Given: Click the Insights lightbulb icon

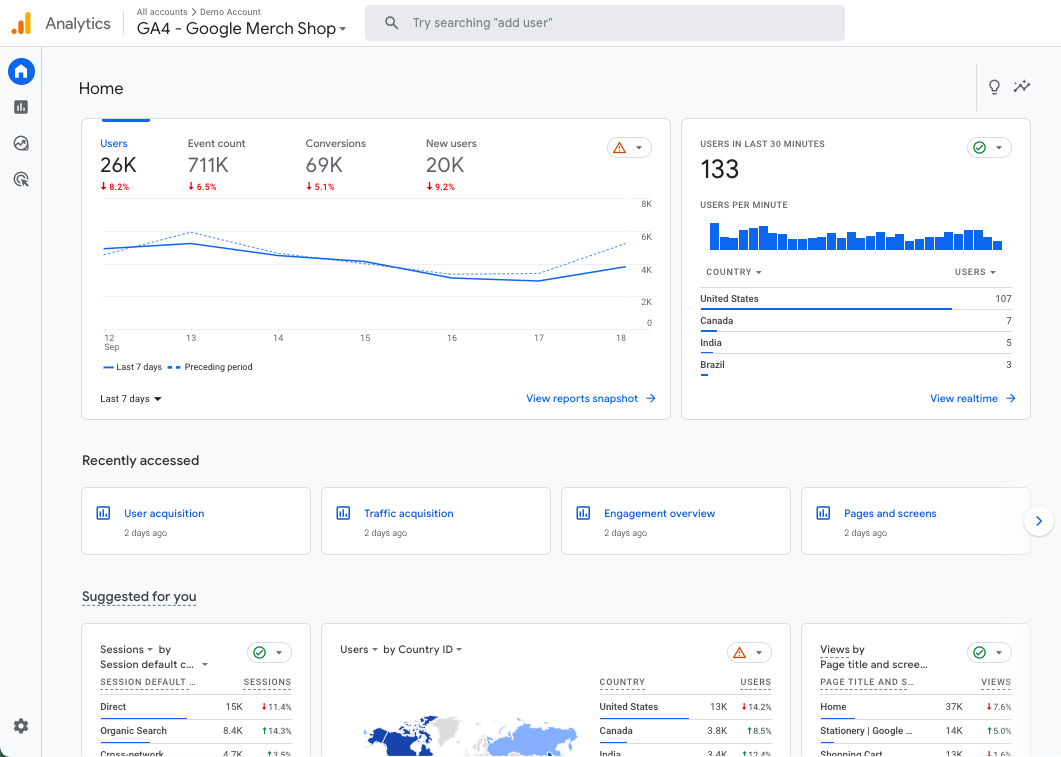Looking at the screenshot, I should click(994, 86).
